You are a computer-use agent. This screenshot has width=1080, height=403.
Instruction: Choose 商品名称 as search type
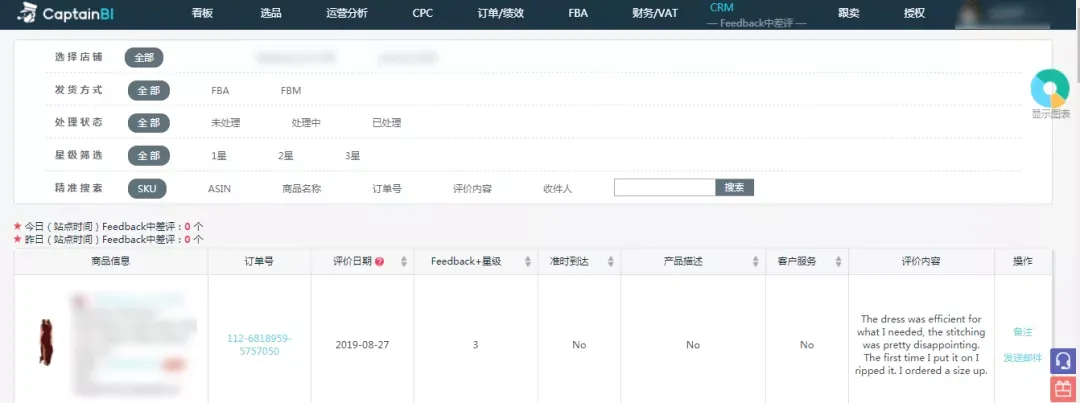pyautogui.click(x=302, y=188)
